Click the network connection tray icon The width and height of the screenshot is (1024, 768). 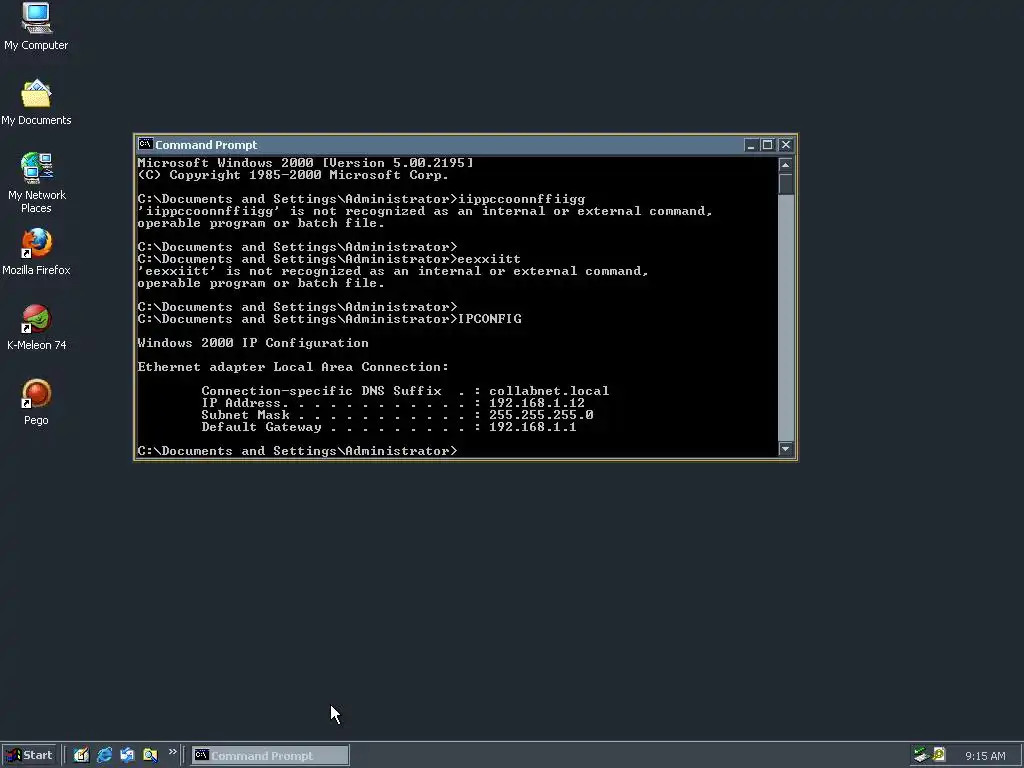point(921,755)
